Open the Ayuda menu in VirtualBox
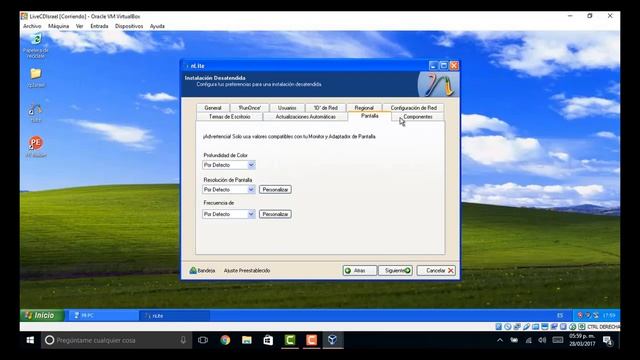640x360 pixels. 157,26
